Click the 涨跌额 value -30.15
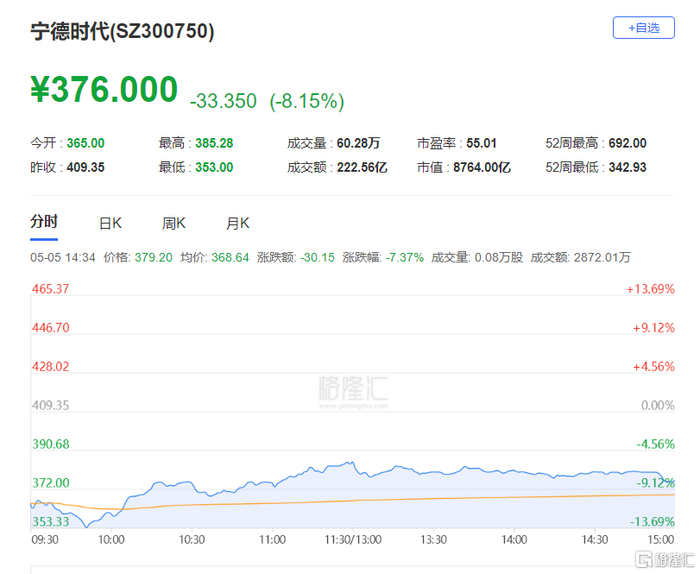 pyautogui.click(x=317, y=258)
